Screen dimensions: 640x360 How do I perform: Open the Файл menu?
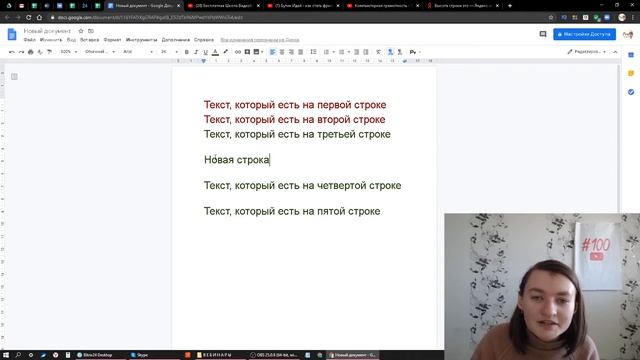click(29, 40)
